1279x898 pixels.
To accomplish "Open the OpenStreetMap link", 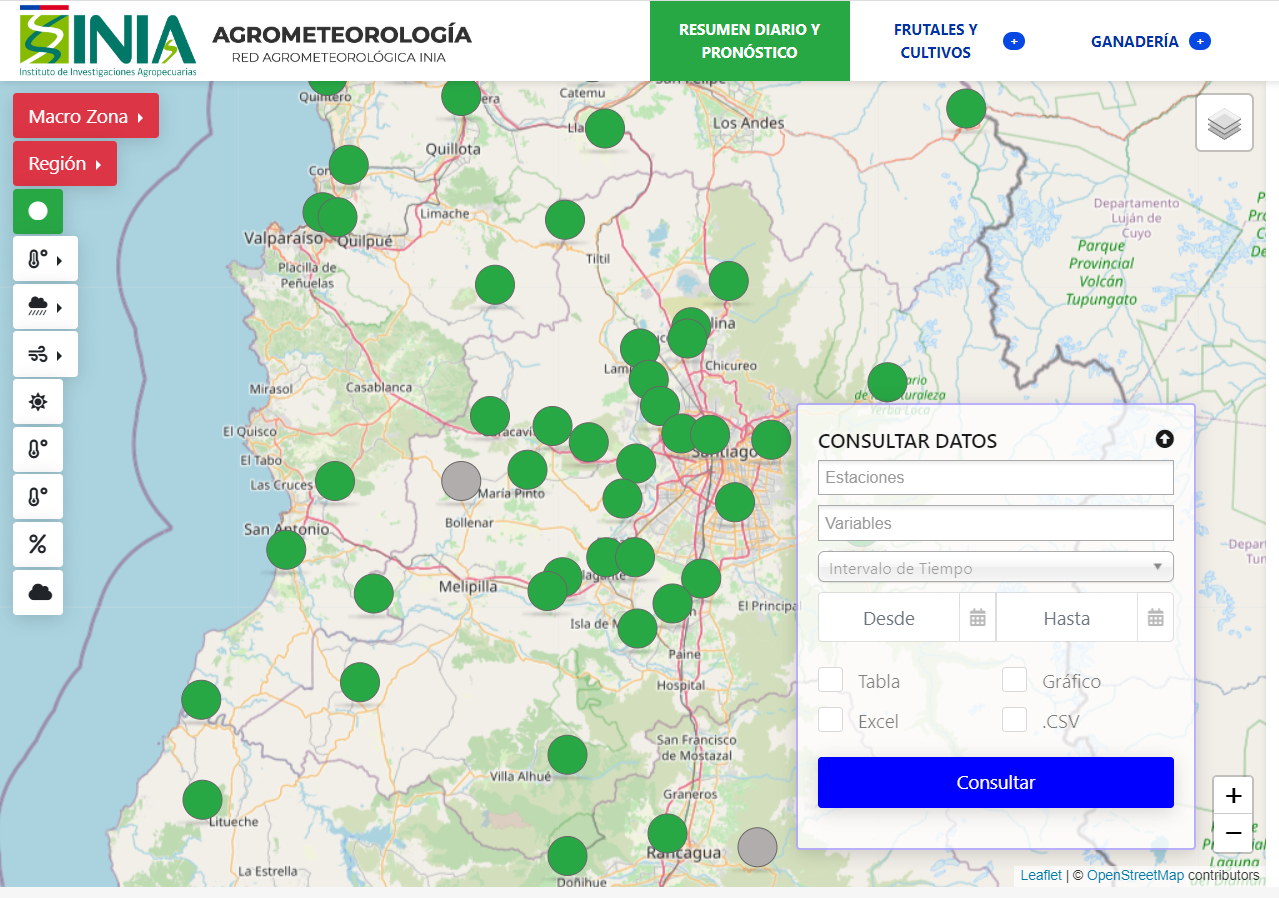I will tap(1135, 875).
